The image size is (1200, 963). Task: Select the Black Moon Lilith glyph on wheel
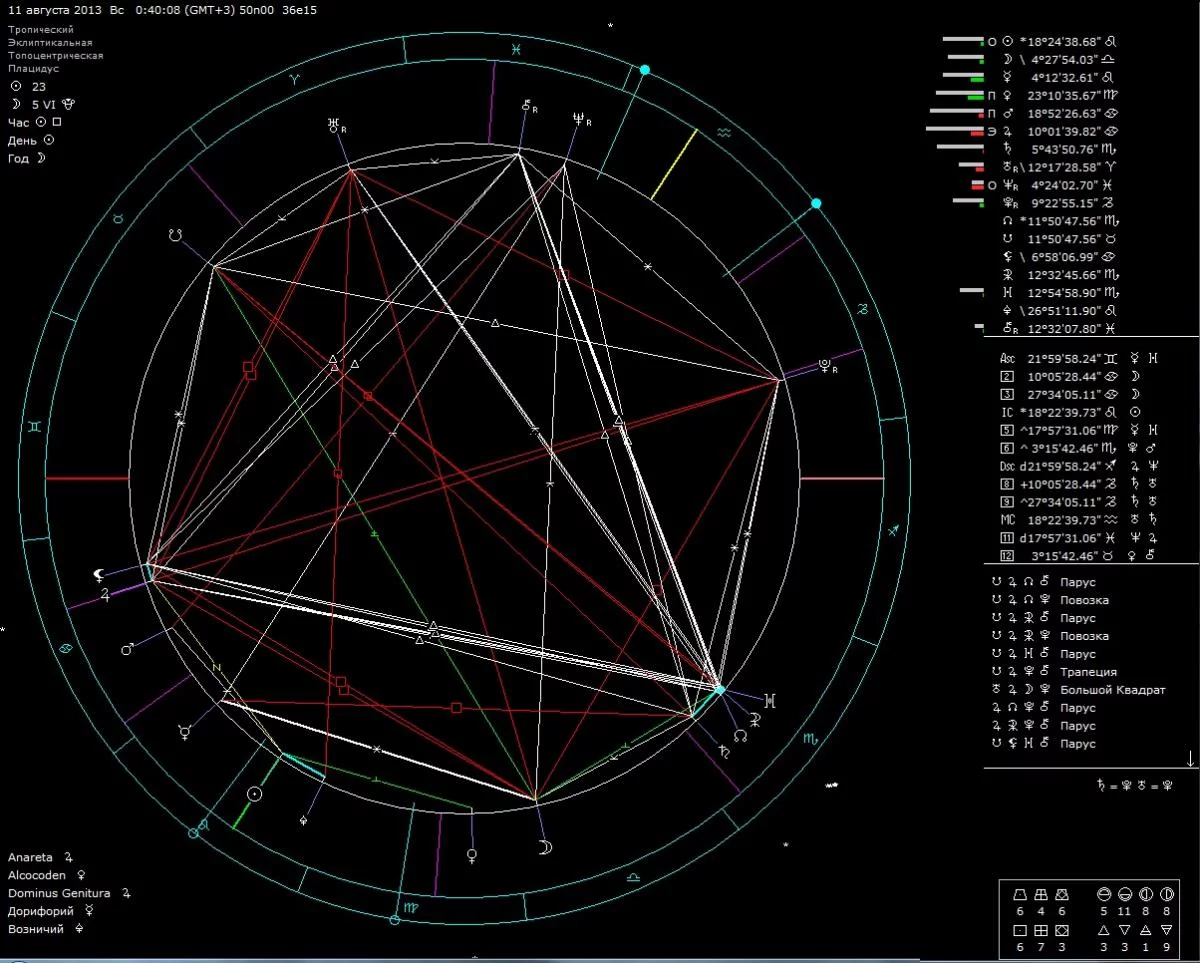pos(99,574)
